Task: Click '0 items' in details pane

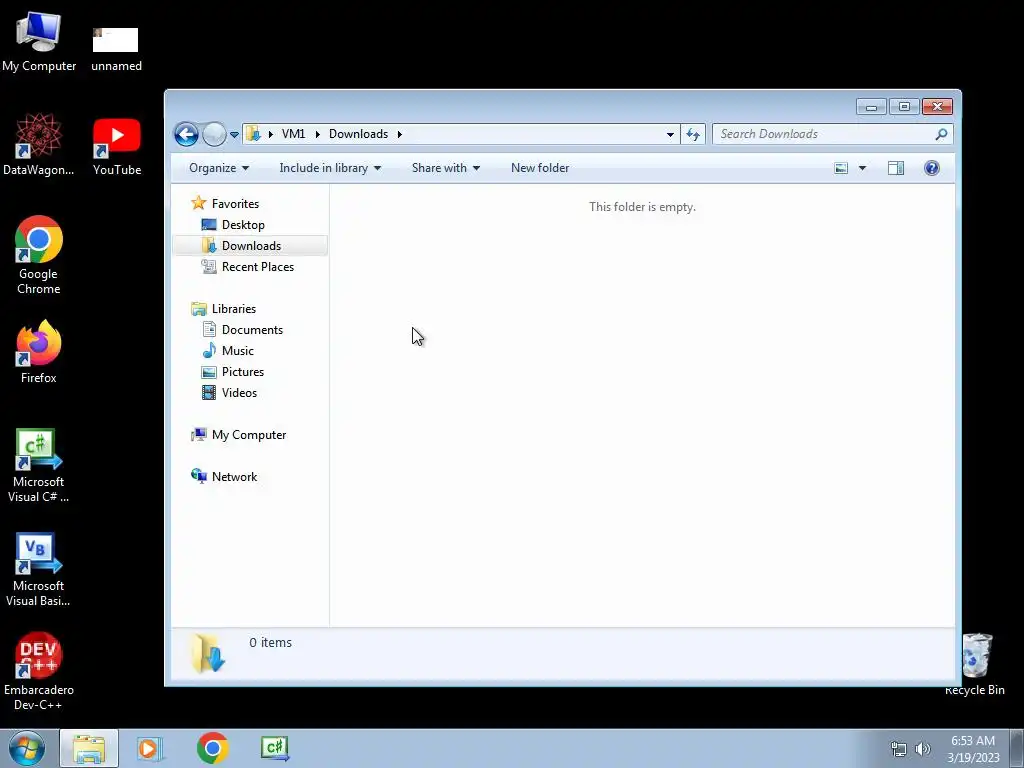Action: tap(270, 643)
